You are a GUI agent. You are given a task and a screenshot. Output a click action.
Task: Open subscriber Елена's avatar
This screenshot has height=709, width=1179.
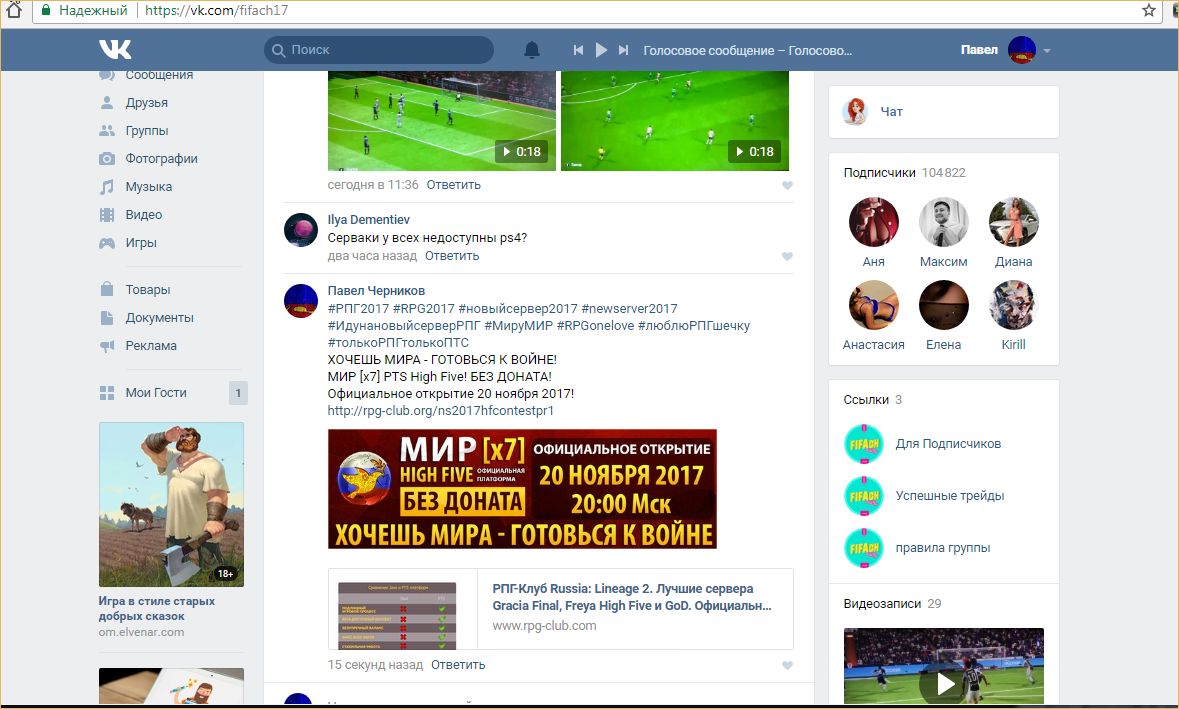pos(944,305)
